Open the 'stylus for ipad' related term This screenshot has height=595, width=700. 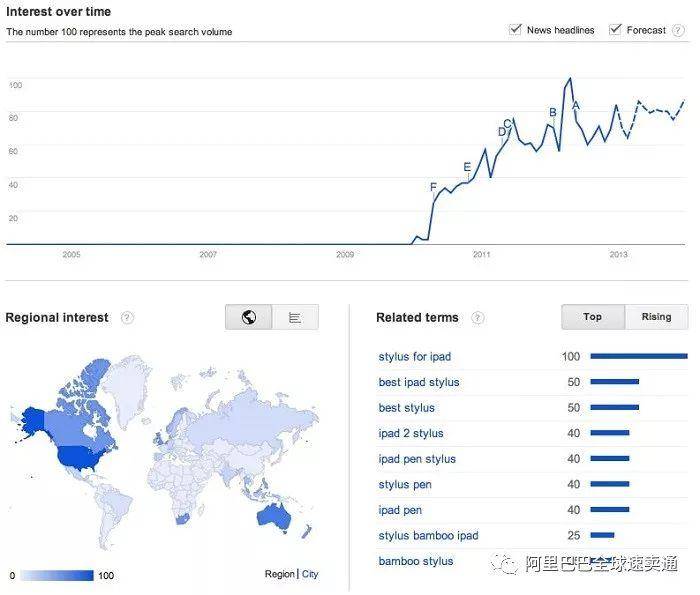pyautogui.click(x=415, y=357)
